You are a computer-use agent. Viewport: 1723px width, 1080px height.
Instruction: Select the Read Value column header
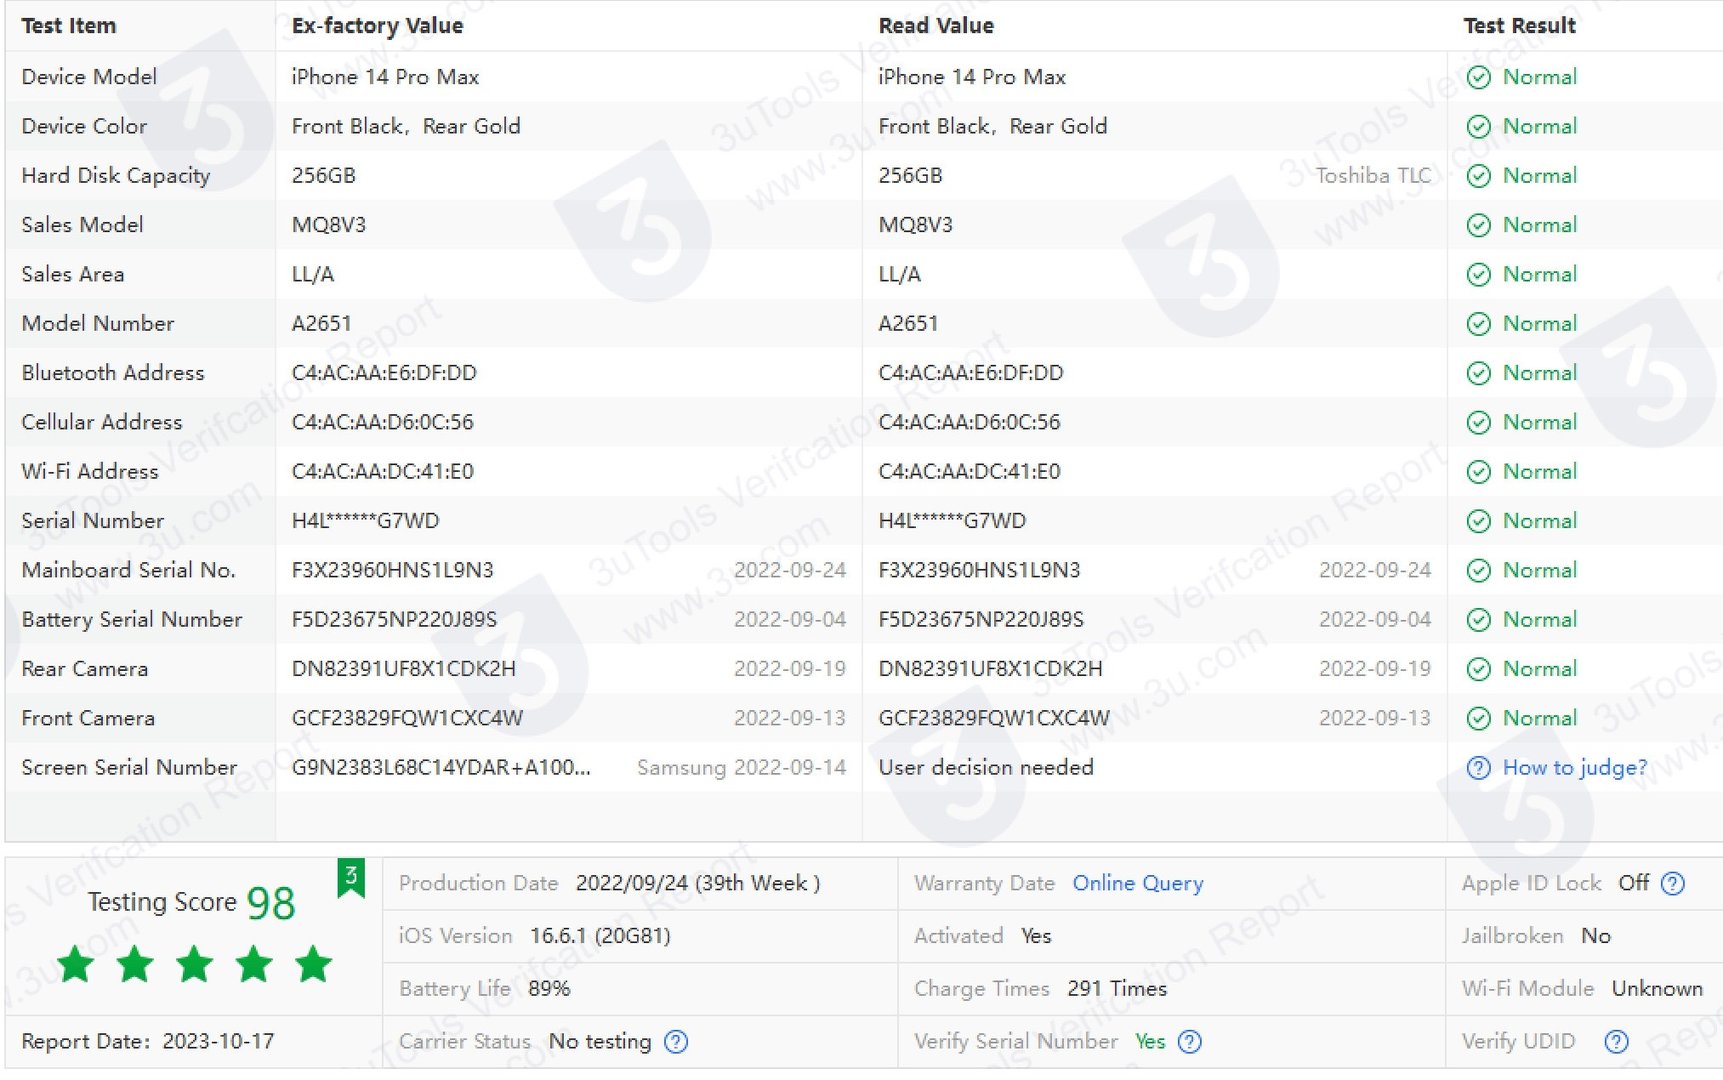click(x=935, y=26)
